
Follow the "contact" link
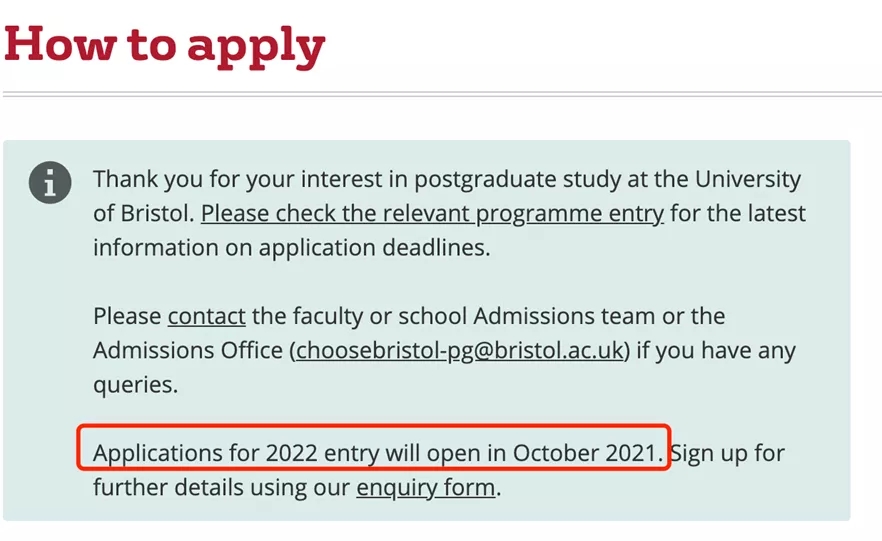(x=206, y=316)
